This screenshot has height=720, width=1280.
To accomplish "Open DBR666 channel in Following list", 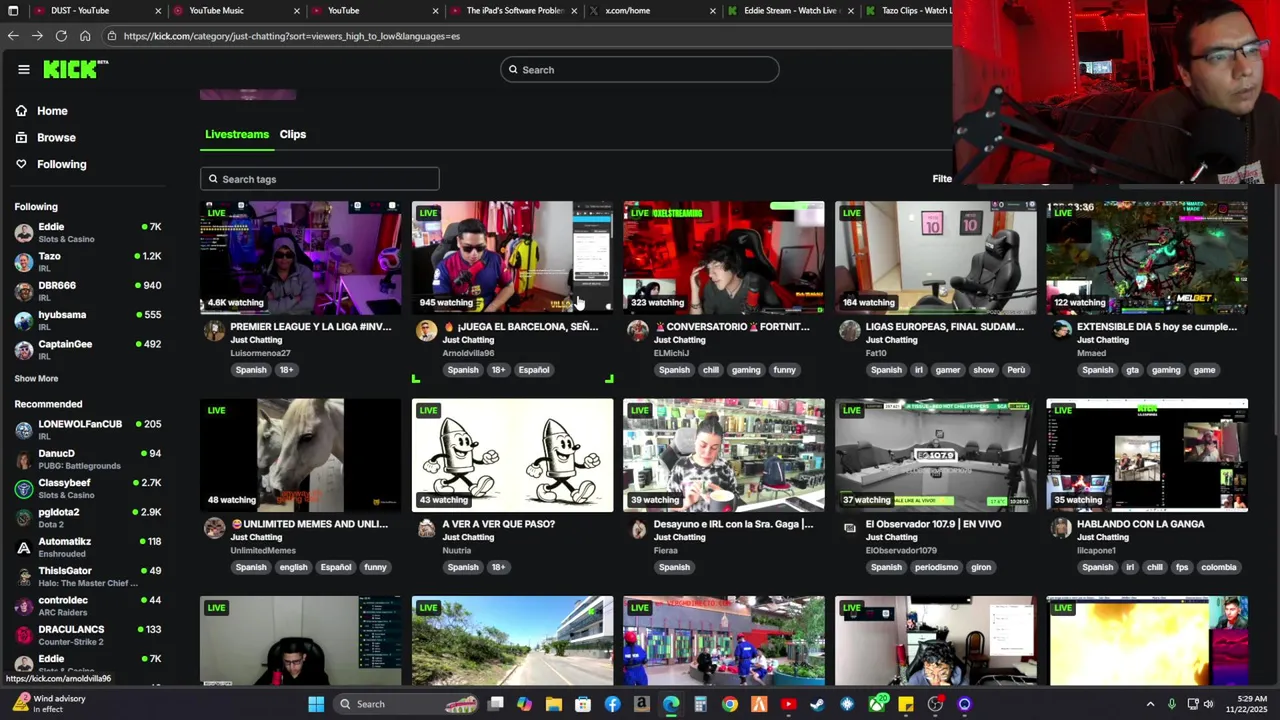I will click(x=88, y=291).
